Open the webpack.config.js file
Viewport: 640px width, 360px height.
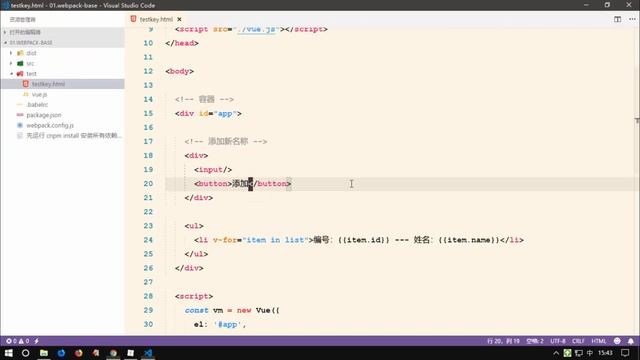pos(50,125)
